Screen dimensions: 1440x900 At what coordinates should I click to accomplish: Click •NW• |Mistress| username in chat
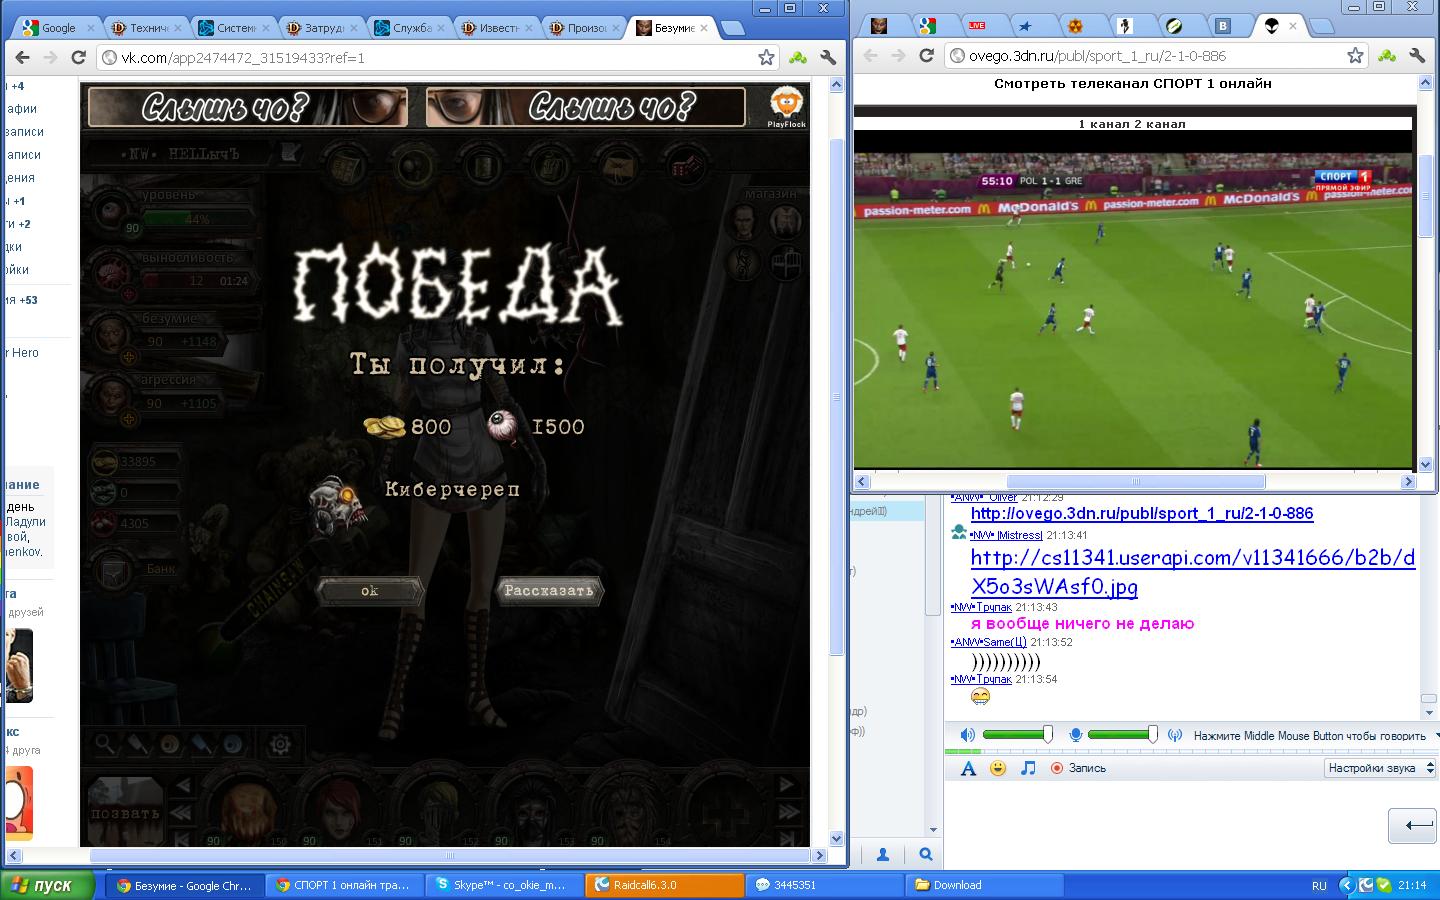coord(1006,535)
